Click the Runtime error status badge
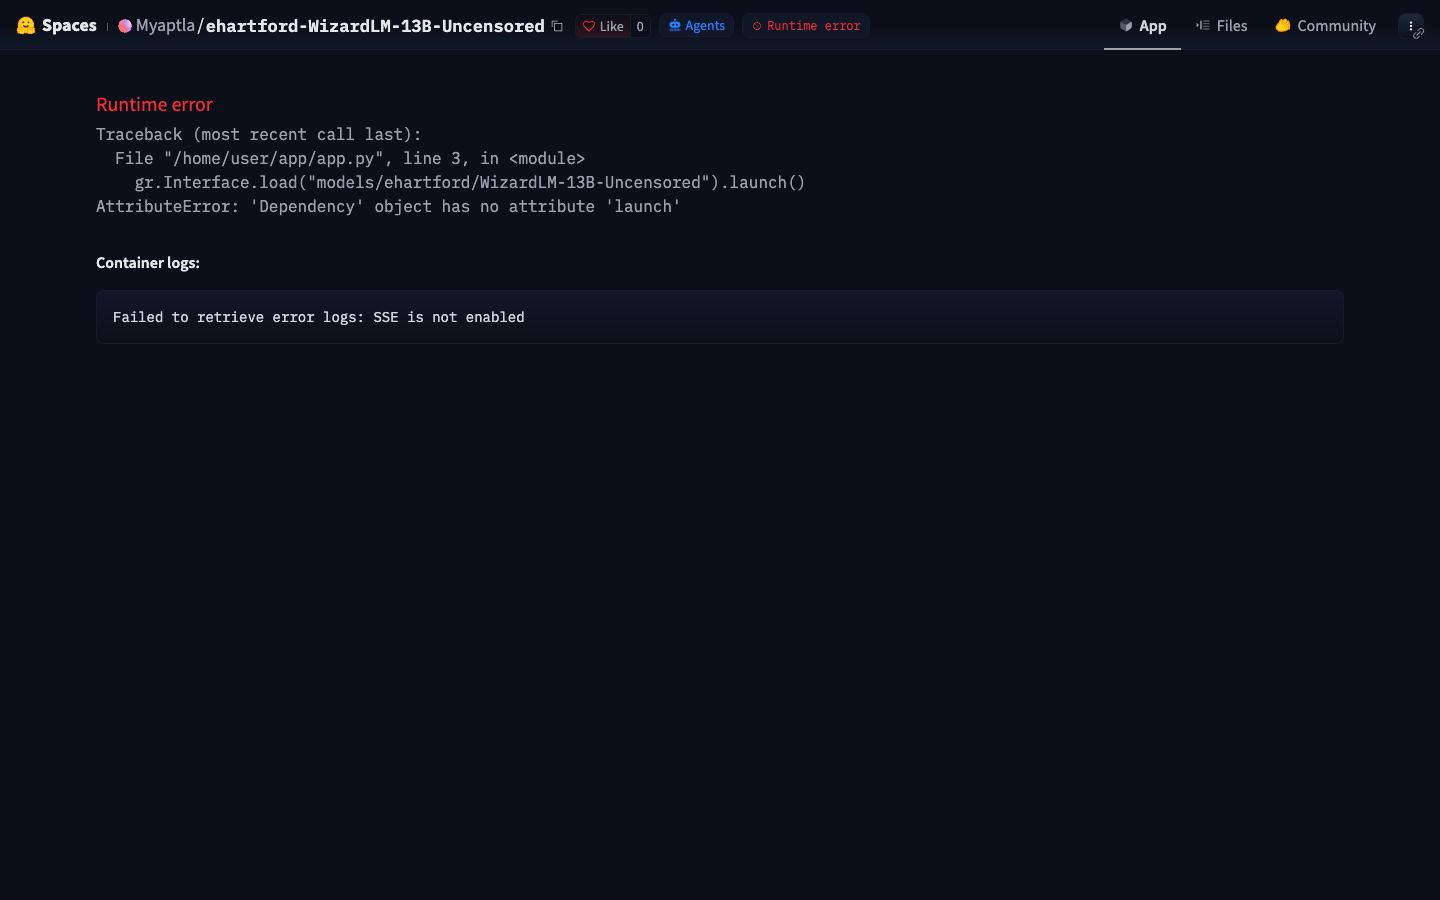 point(806,26)
